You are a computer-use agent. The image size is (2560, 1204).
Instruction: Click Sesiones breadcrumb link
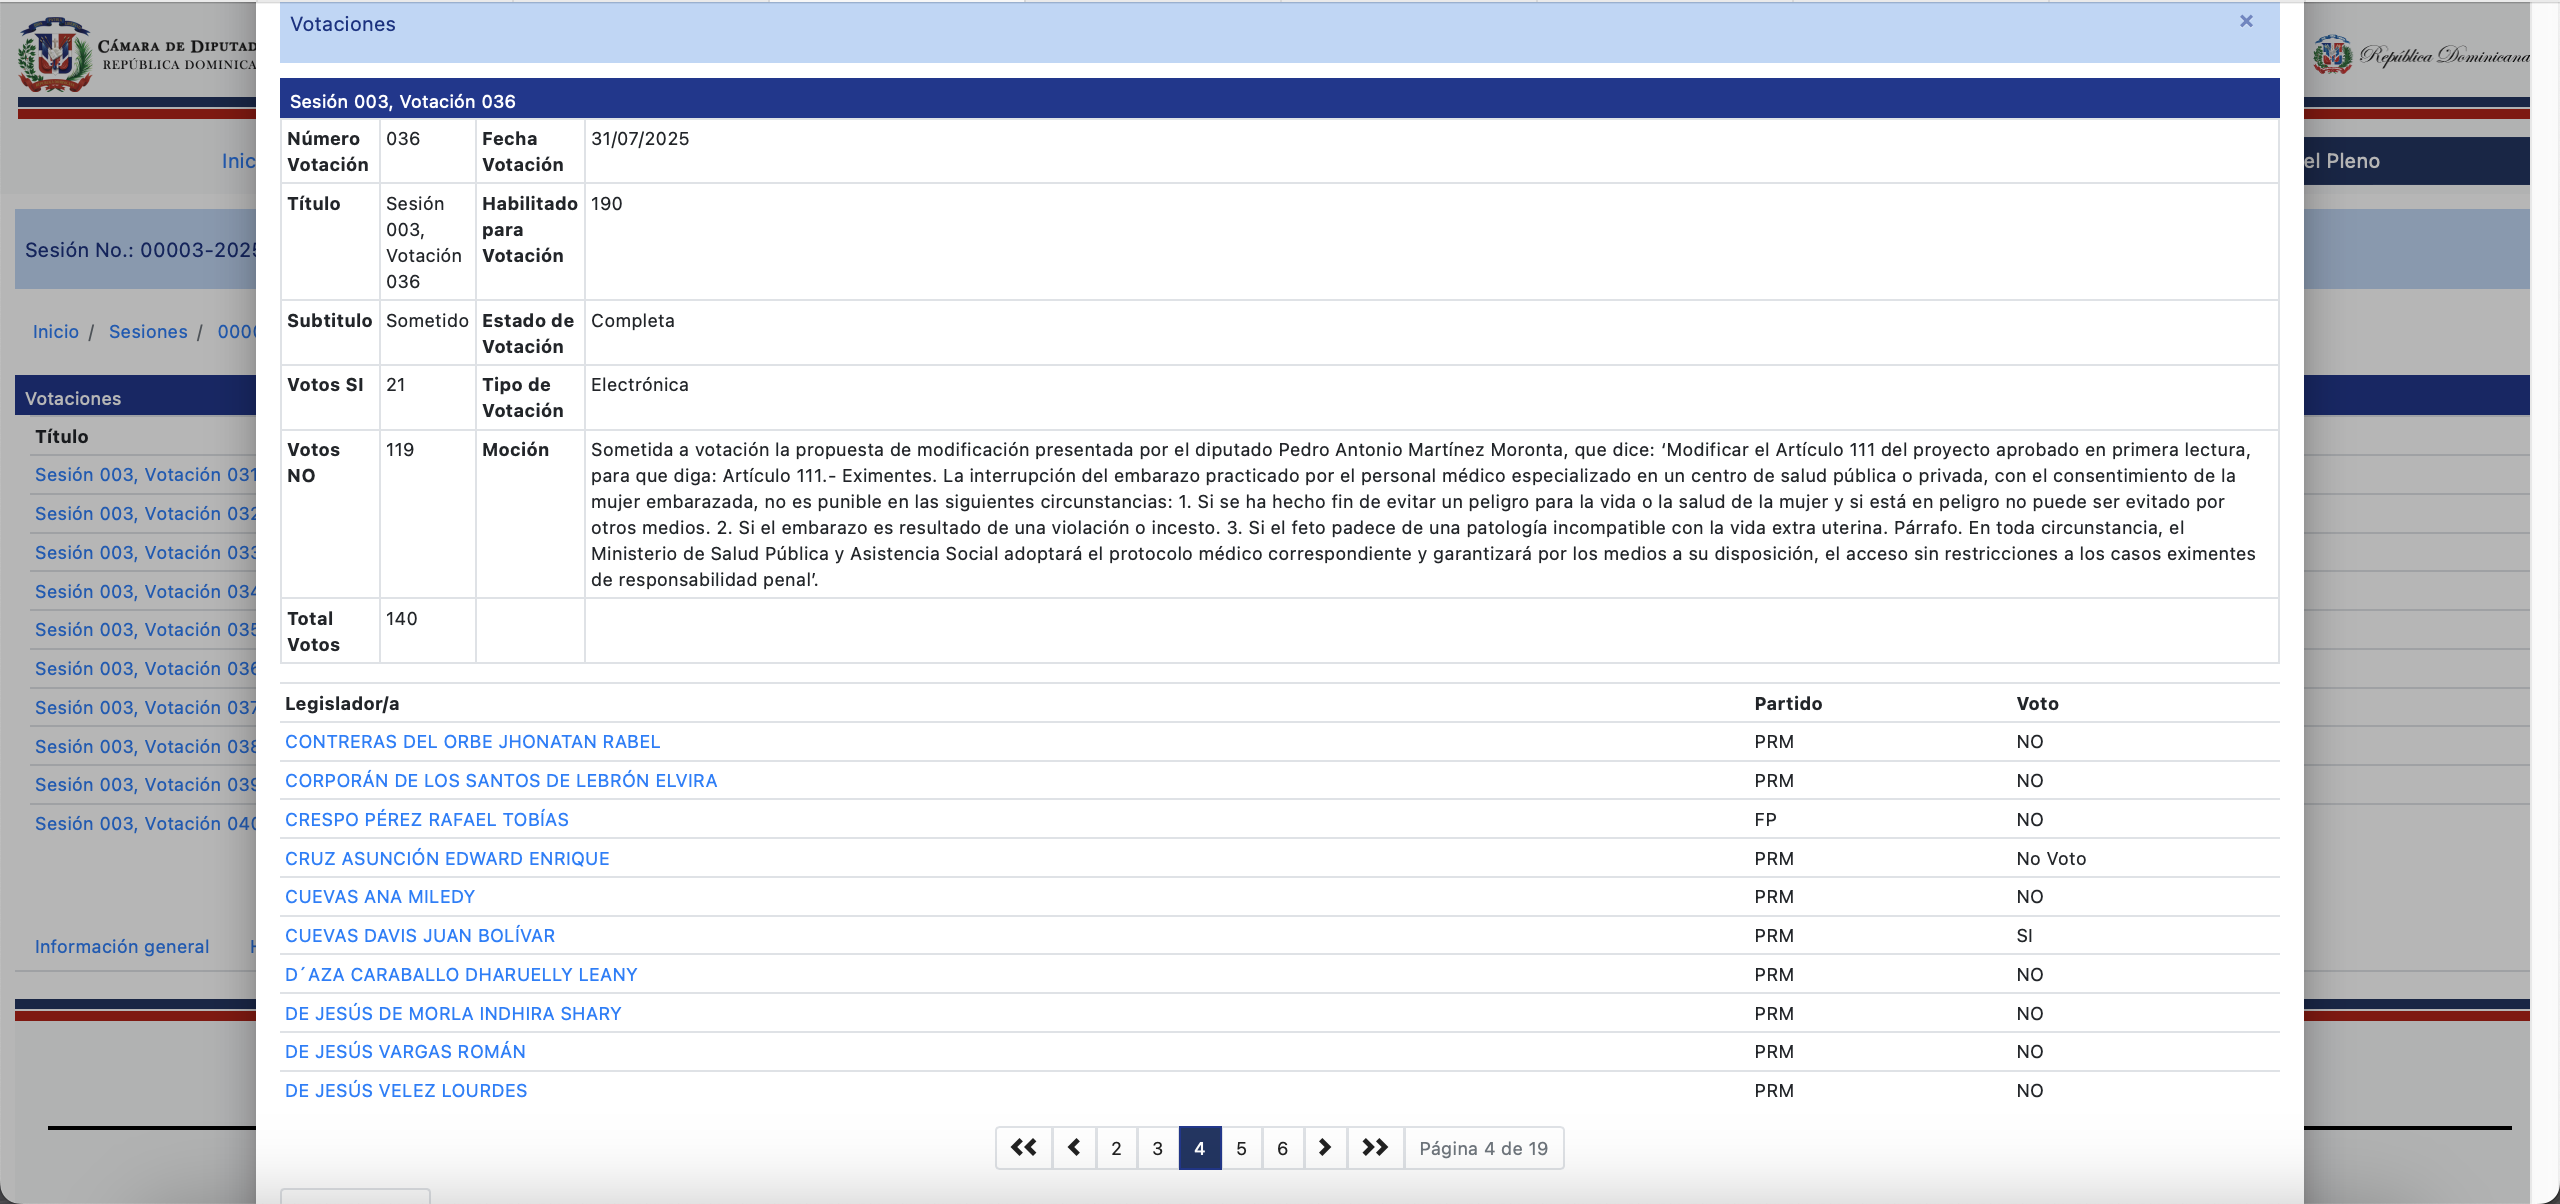click(148, 332)
